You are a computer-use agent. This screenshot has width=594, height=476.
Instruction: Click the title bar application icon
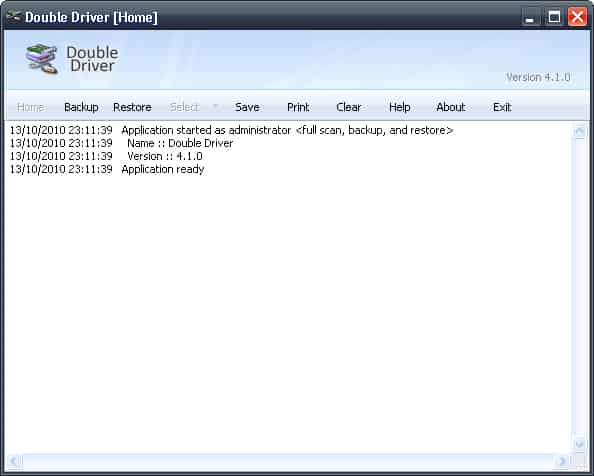(14, 17)
